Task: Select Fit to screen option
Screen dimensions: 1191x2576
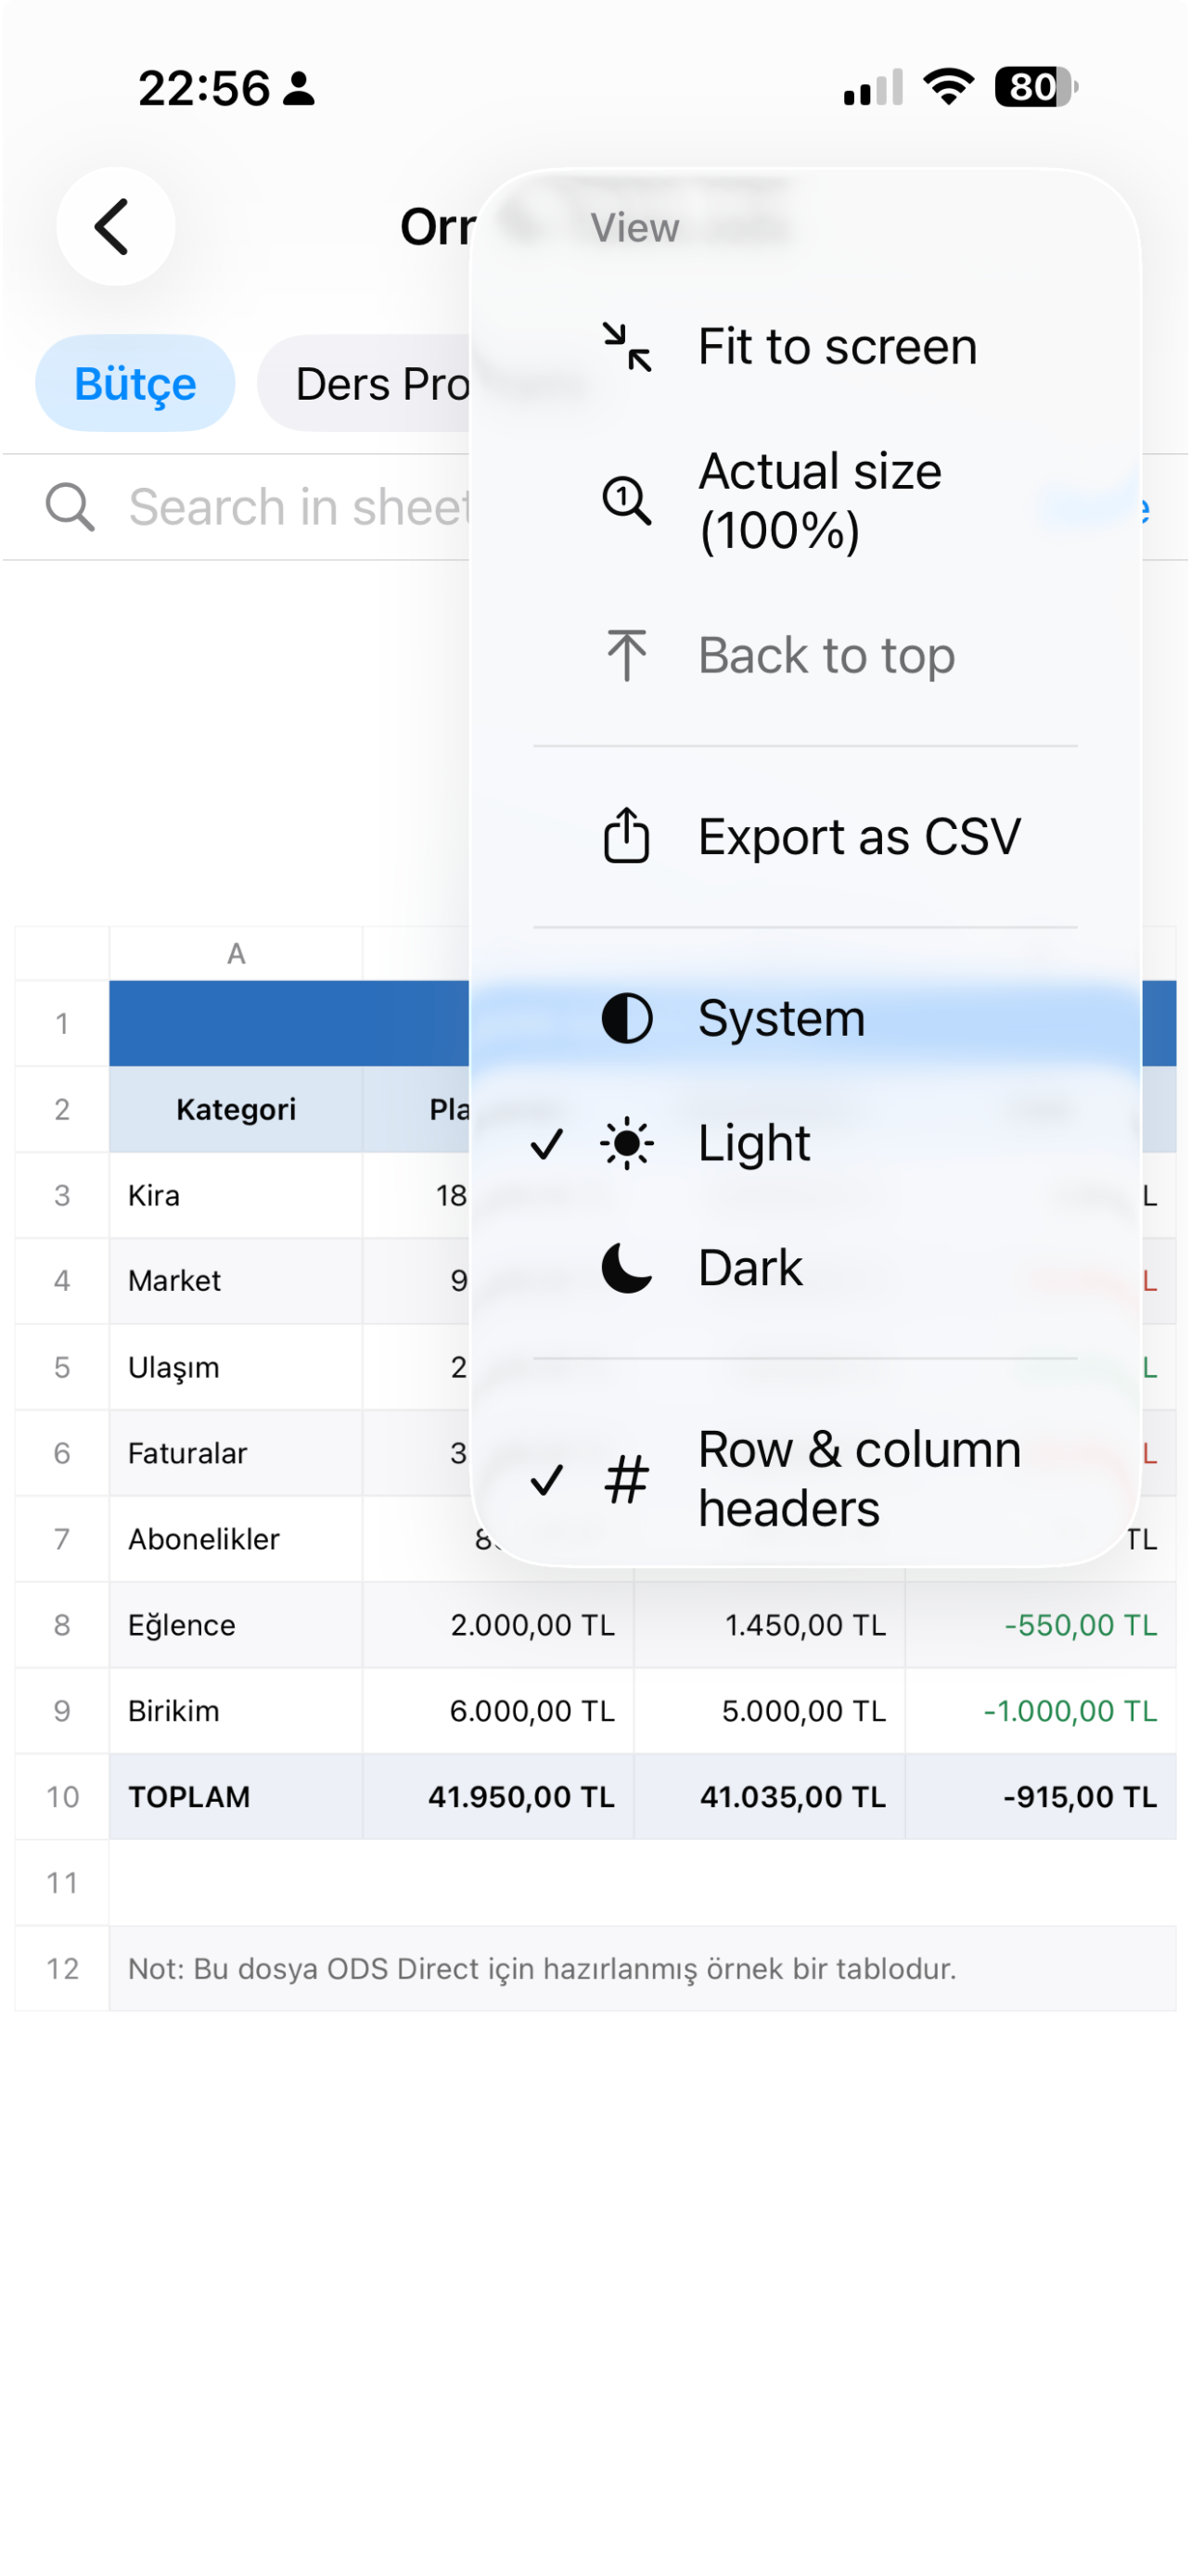Action: point(805,347)
